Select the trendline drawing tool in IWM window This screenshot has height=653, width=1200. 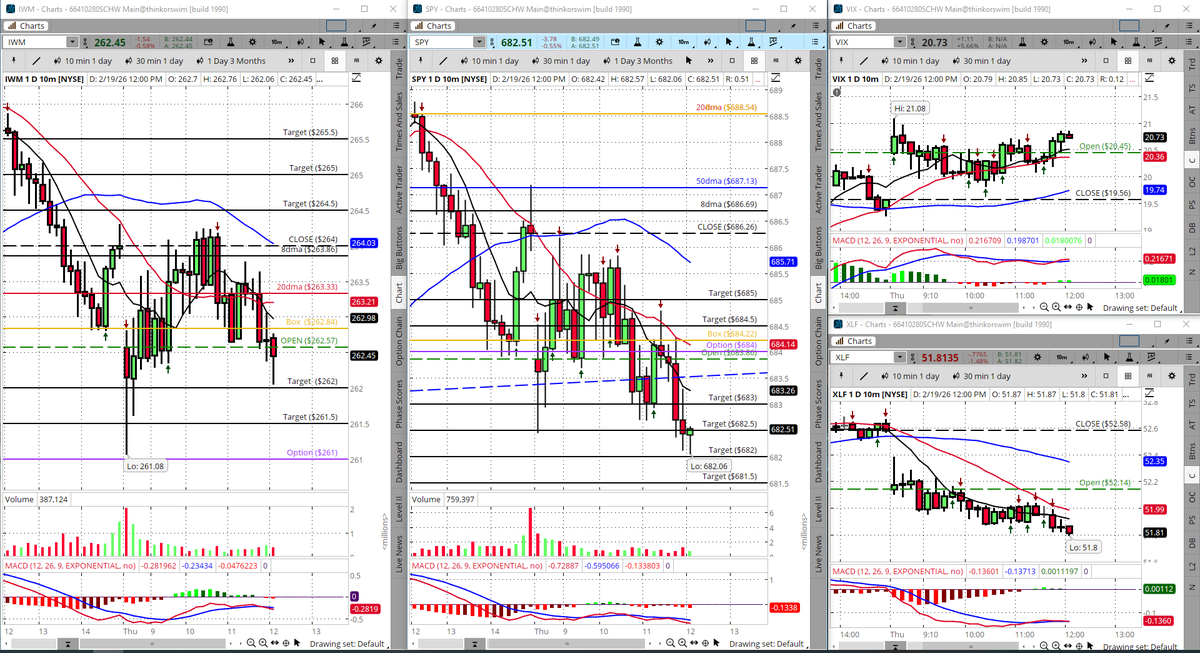36,61
